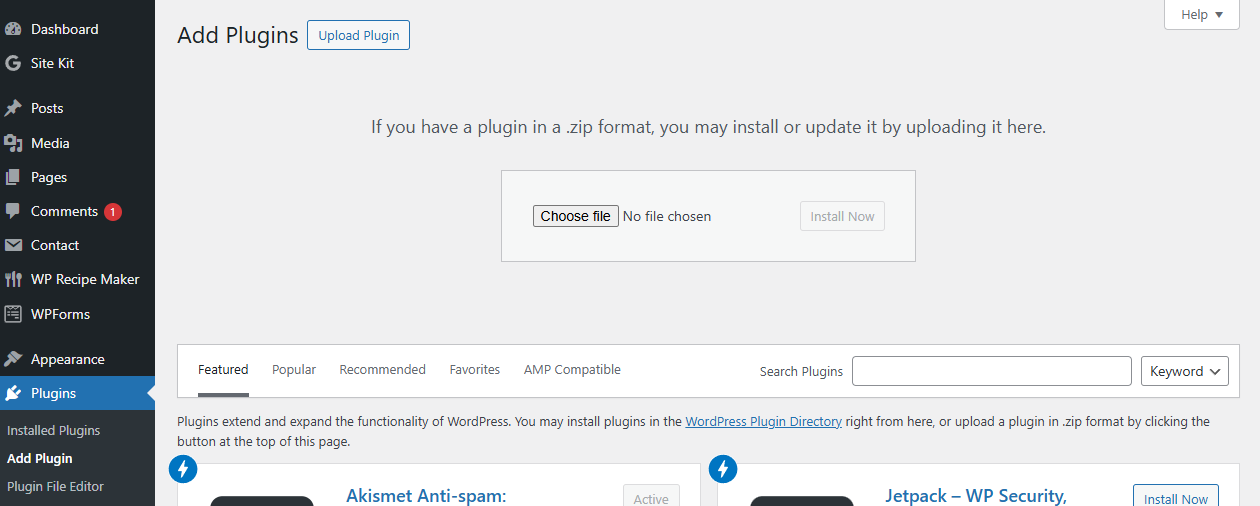Click the Site Kit Google icon
This screenshot has width=1260, height=506.
(13, 63)
